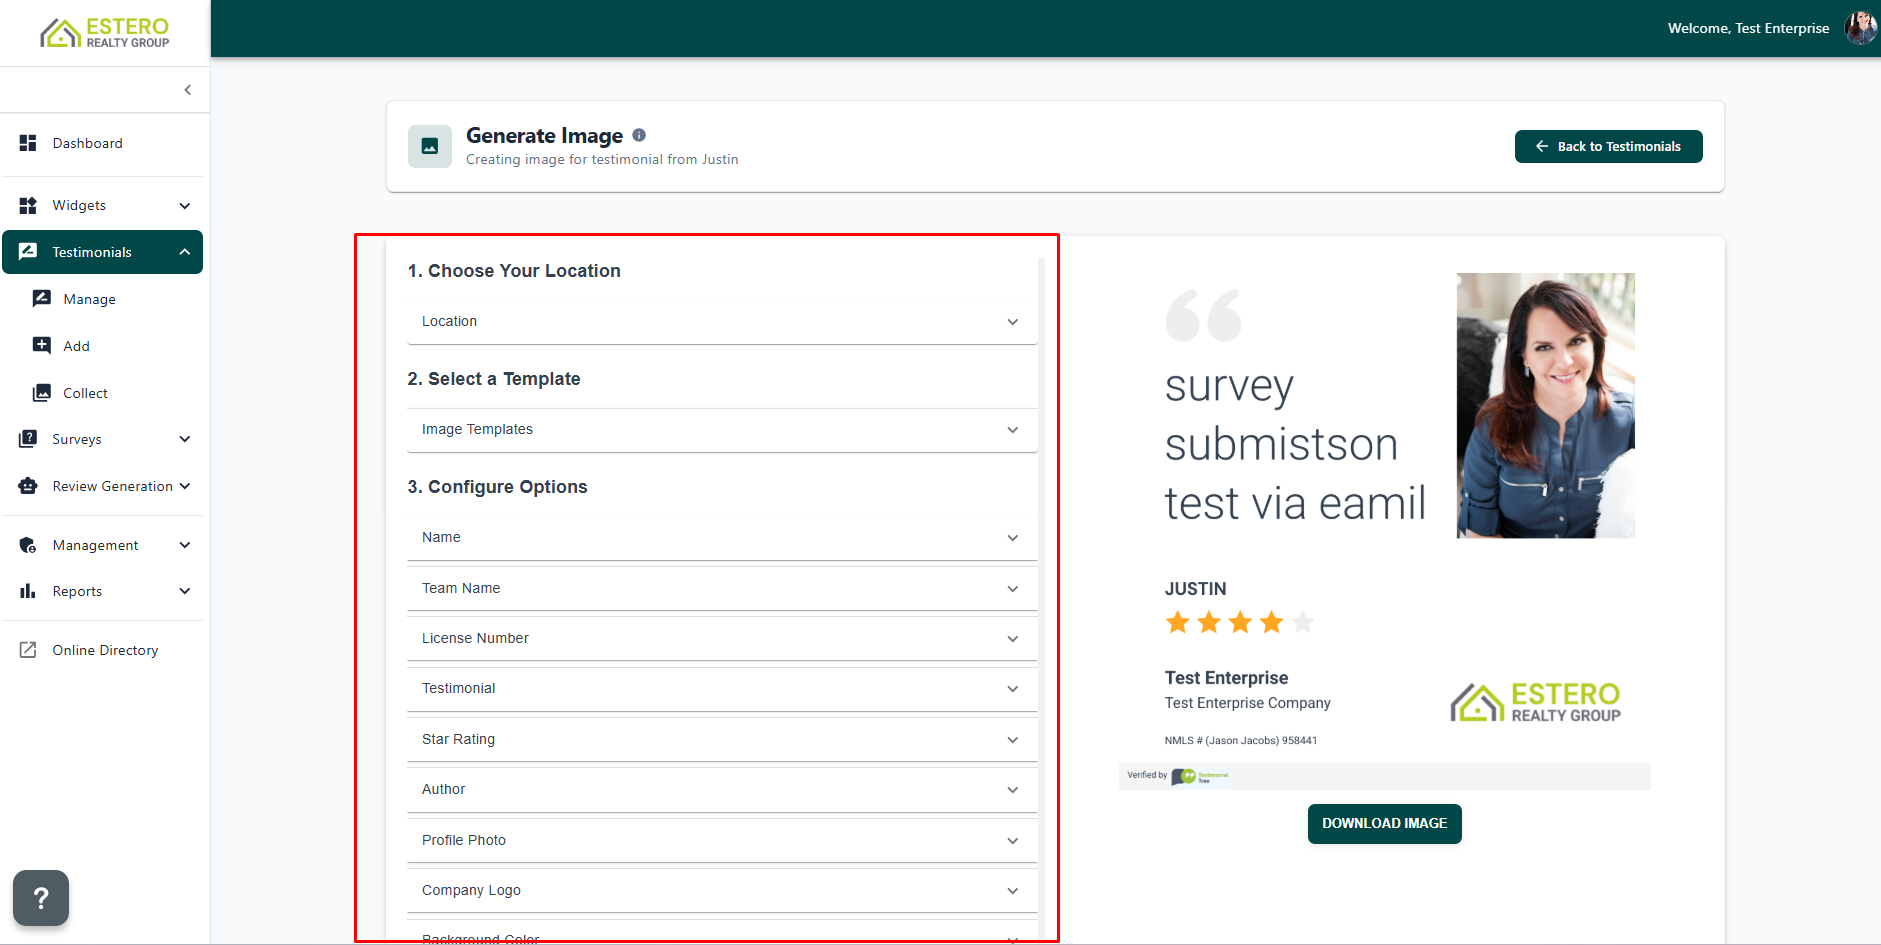Click the Download Image button
This screenshot has height=945, width=1881.
1384,824
